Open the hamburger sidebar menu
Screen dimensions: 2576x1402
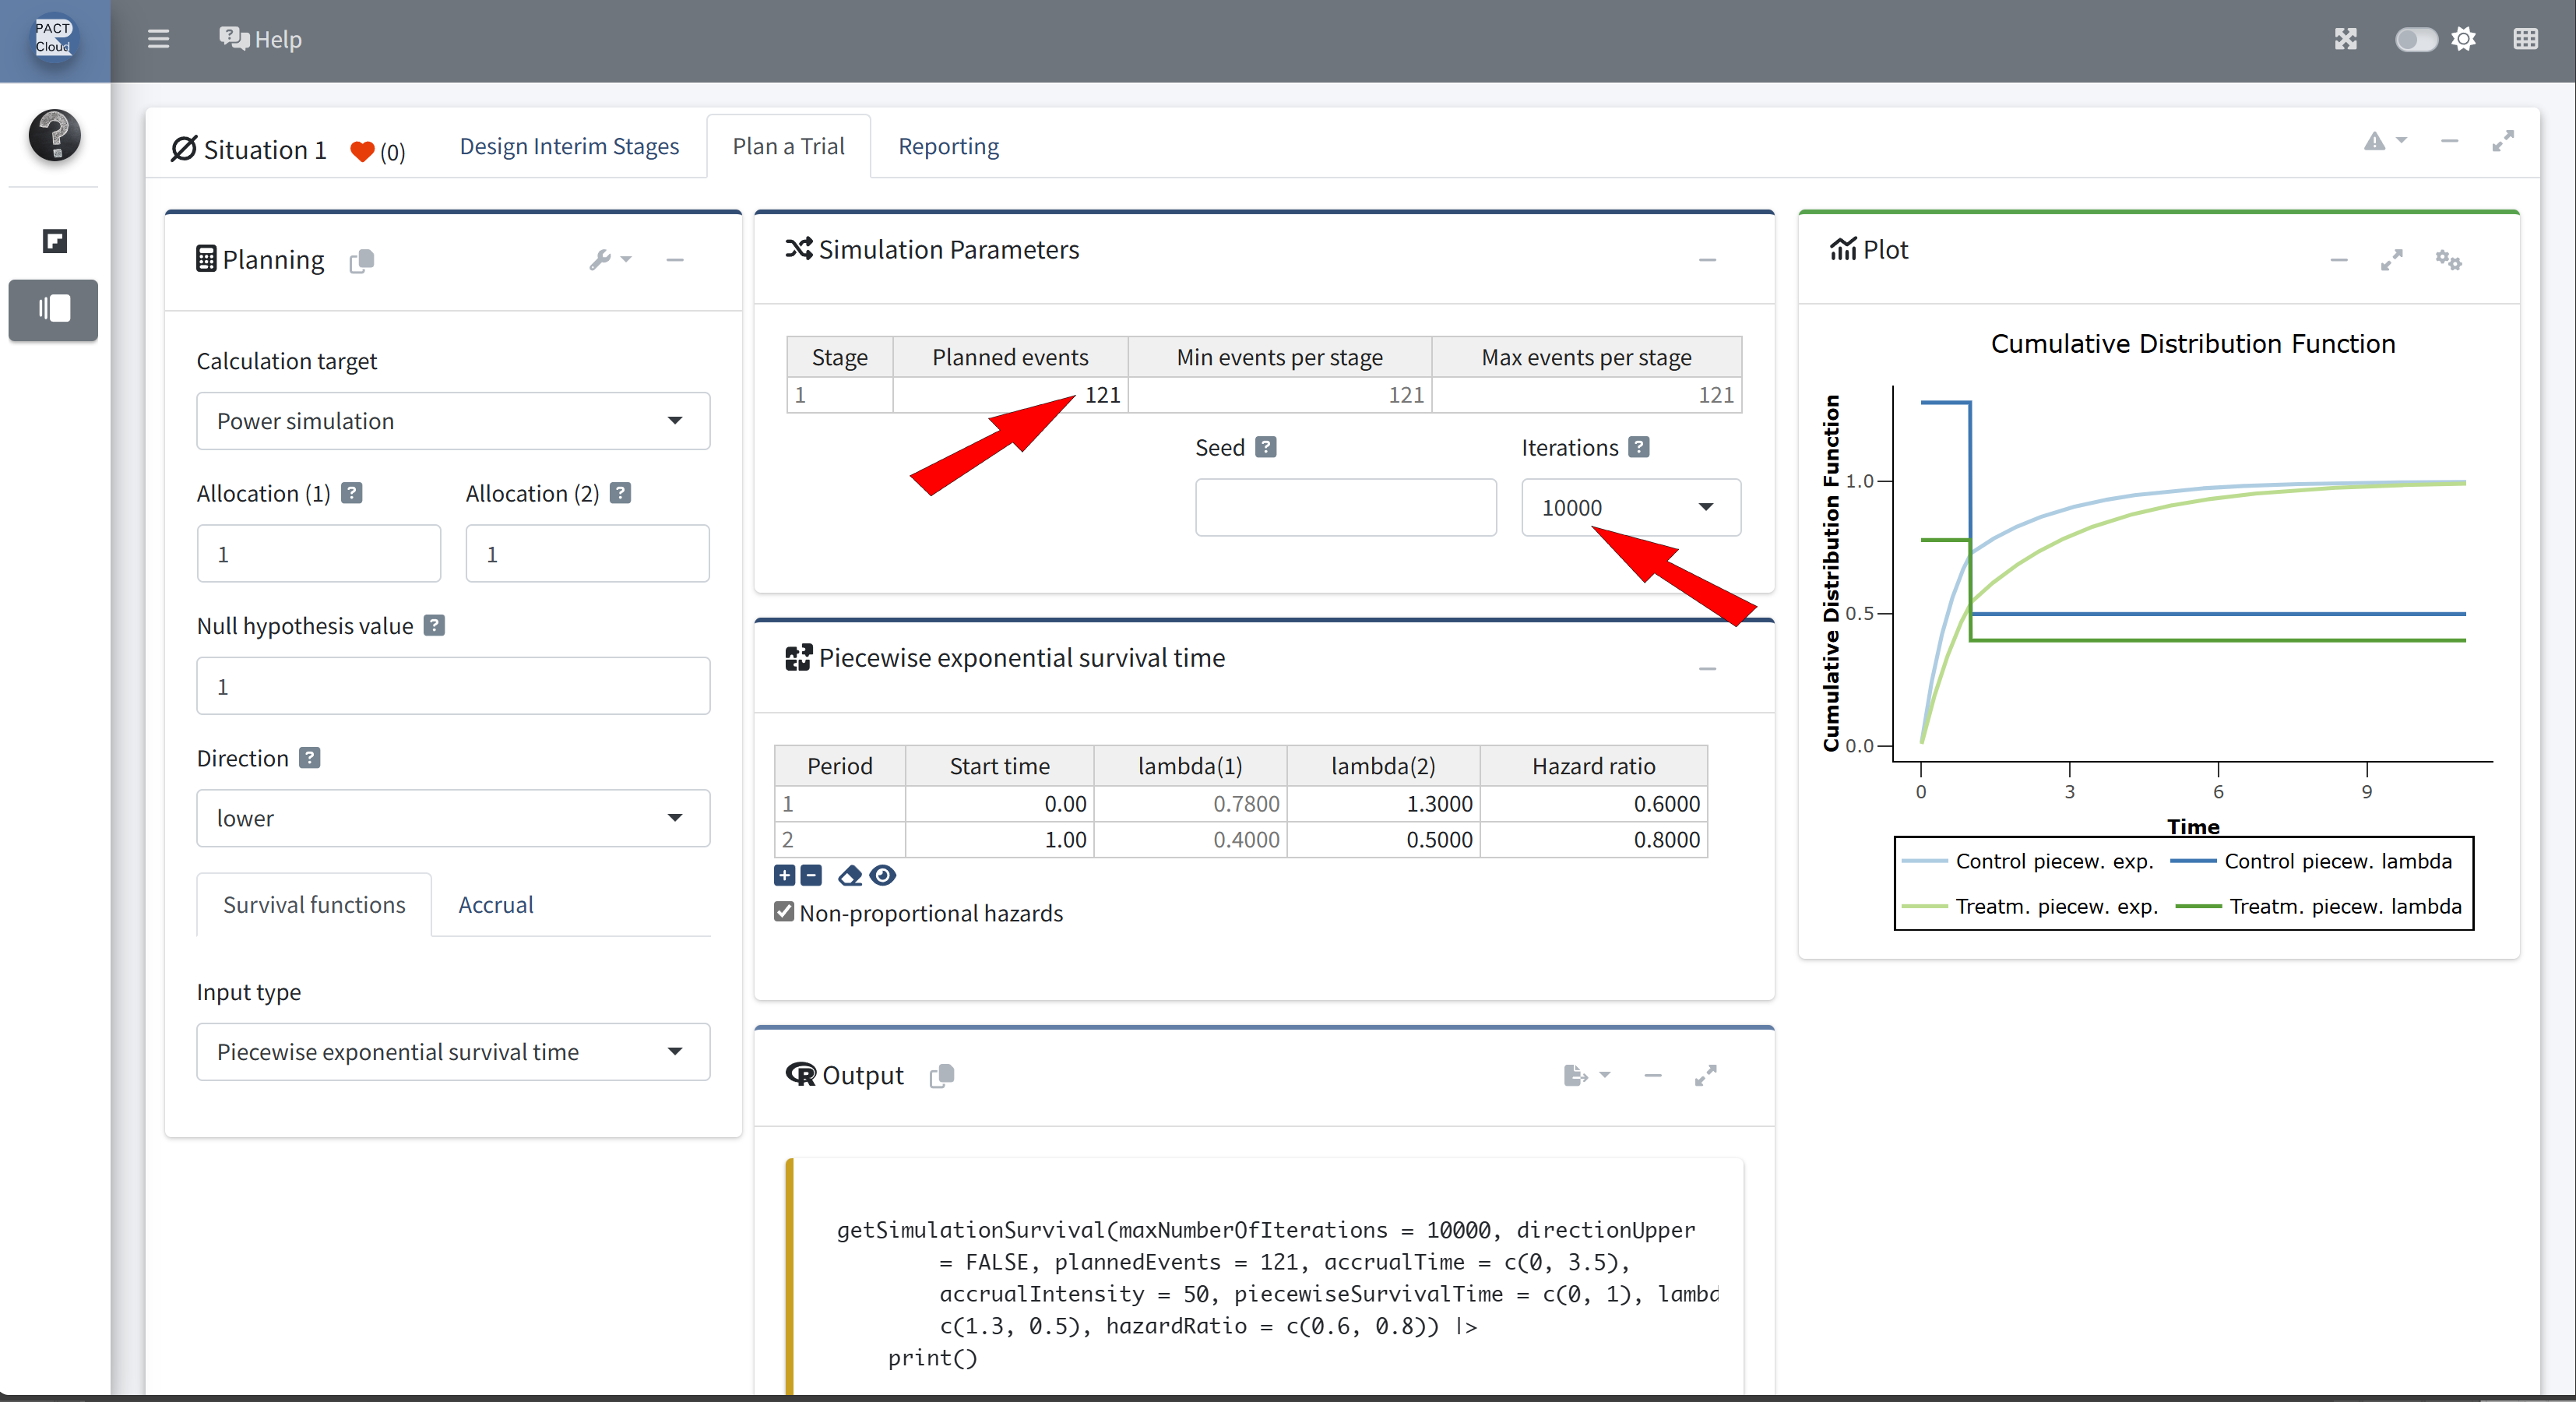tap(158, 39)
